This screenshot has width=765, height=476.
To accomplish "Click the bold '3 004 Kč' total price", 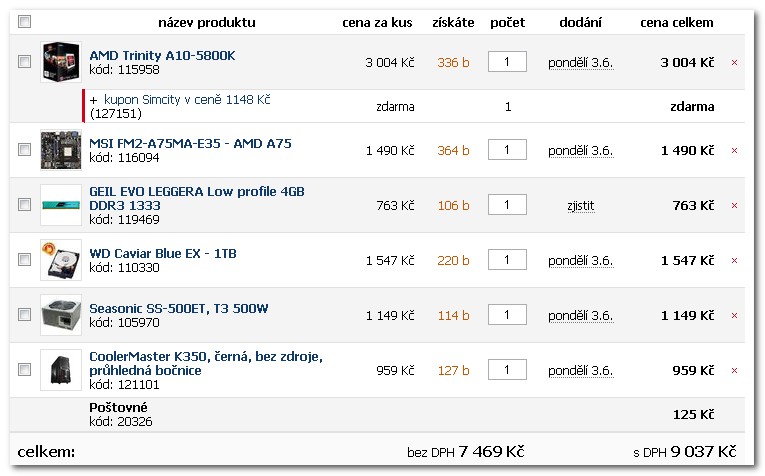I will pos(687,63).
